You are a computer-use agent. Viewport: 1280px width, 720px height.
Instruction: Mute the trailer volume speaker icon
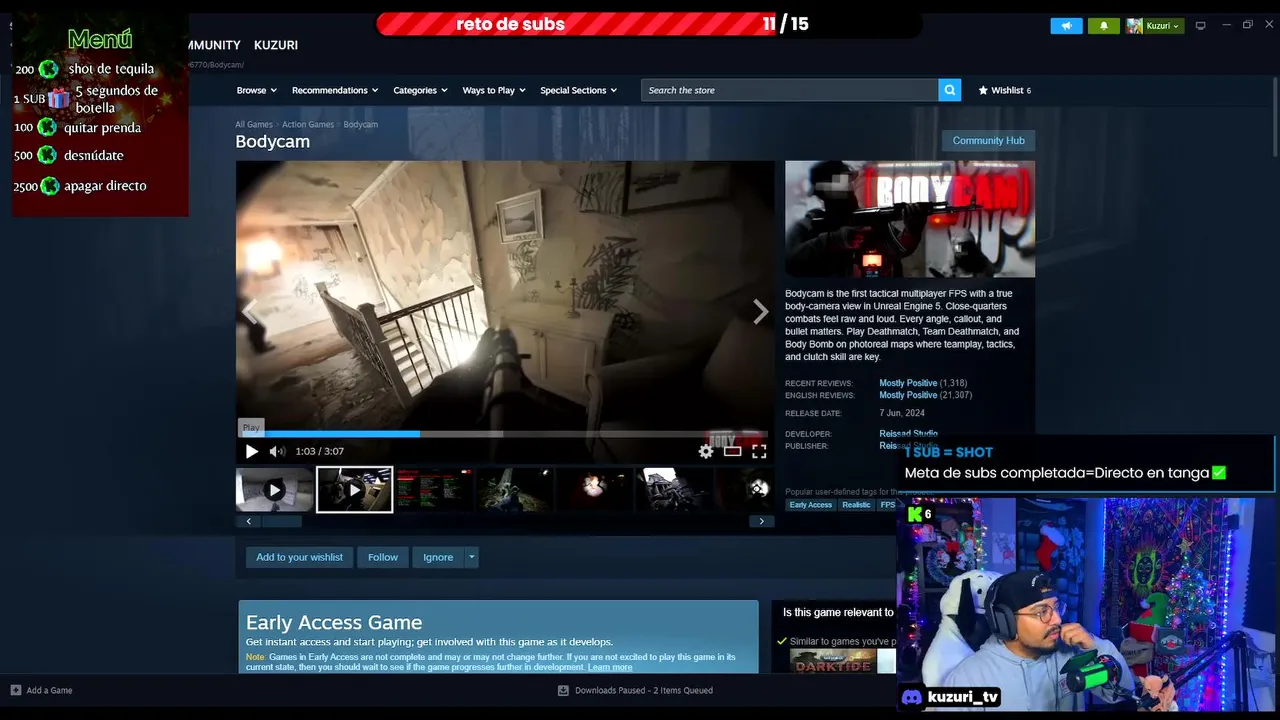tap(277, 451)
